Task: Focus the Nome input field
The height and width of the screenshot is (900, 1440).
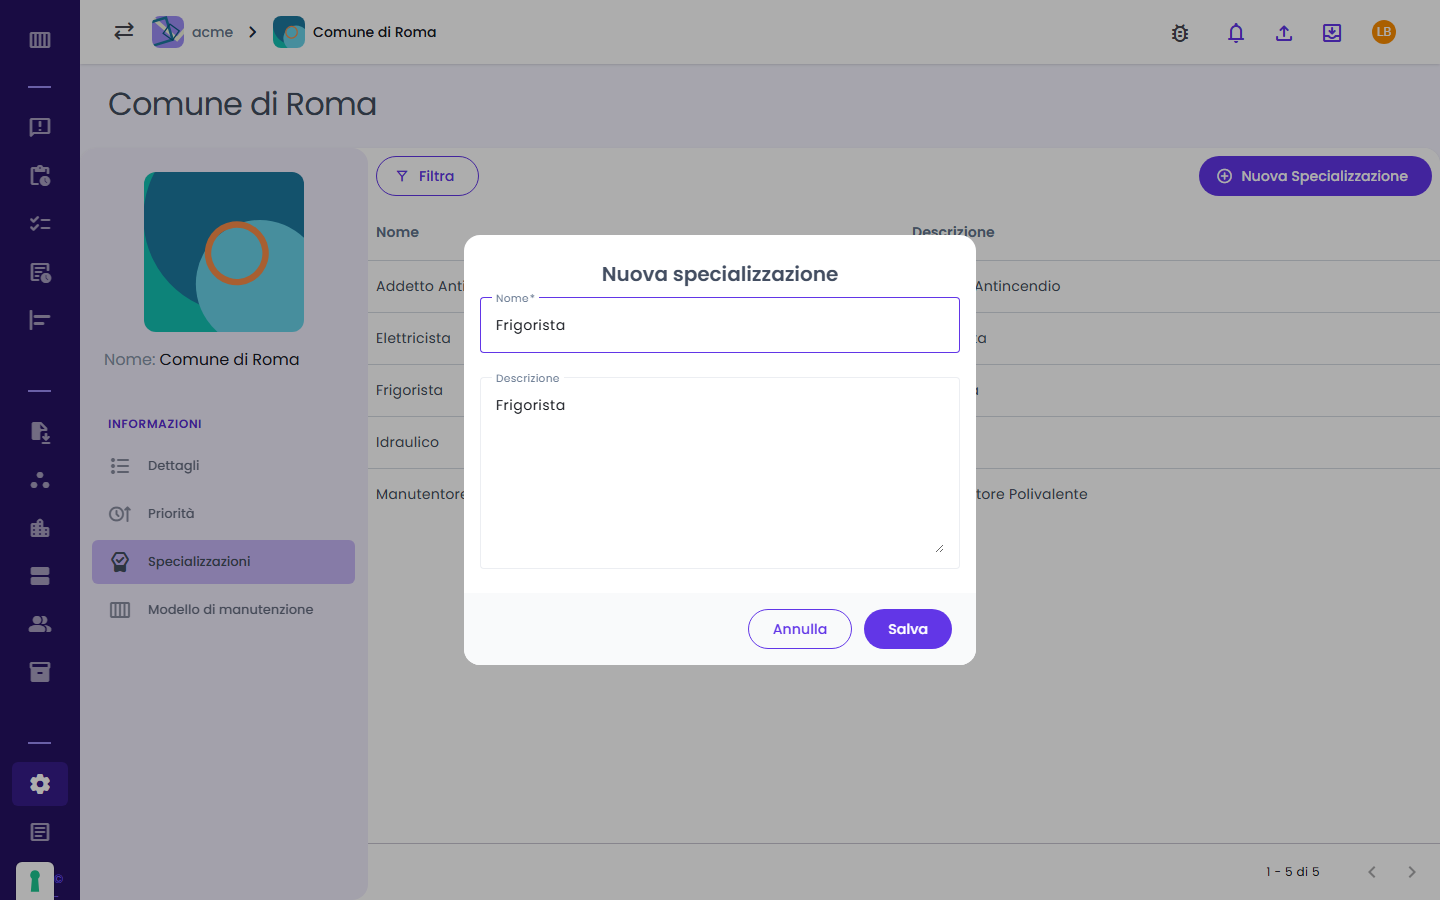Action: coord(720,325)
